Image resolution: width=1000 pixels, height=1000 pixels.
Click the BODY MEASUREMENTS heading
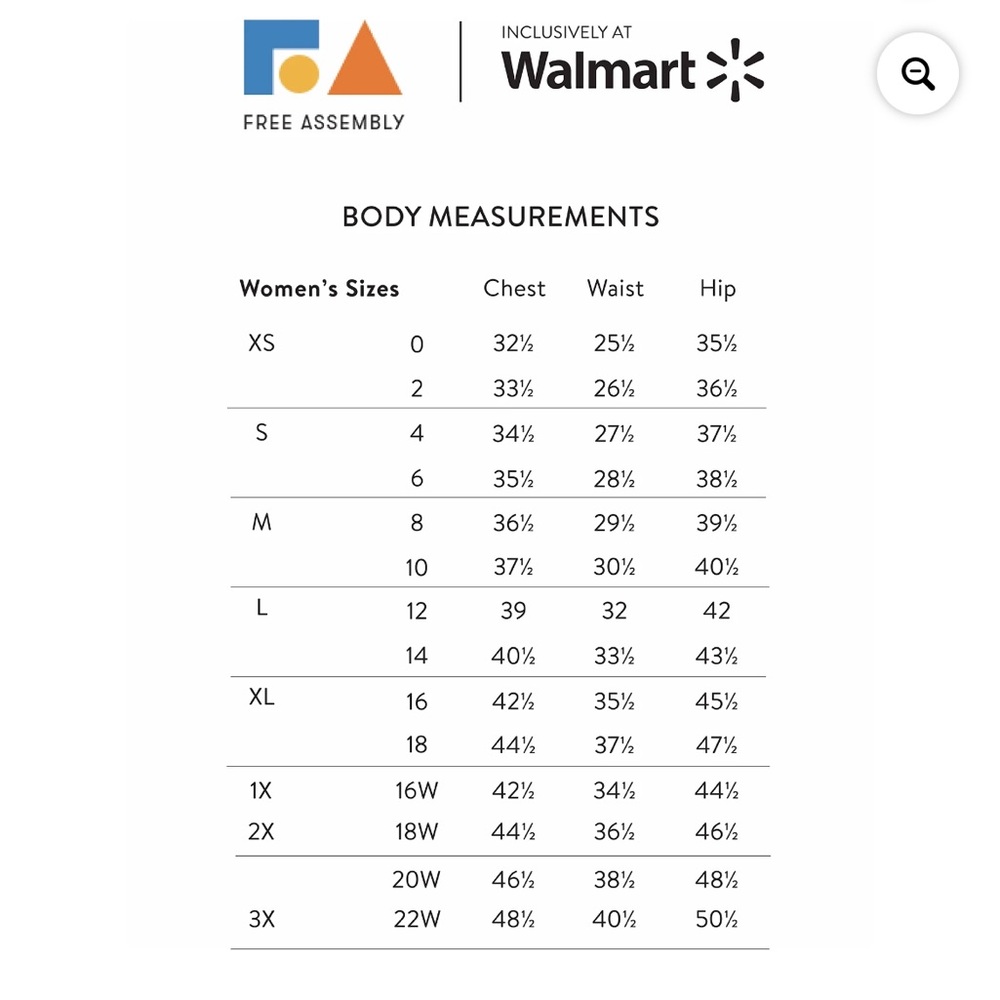tap(501, 217)
